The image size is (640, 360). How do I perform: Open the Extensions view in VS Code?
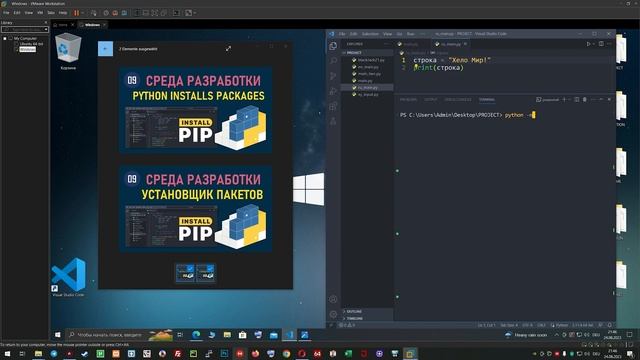point(333,106)
